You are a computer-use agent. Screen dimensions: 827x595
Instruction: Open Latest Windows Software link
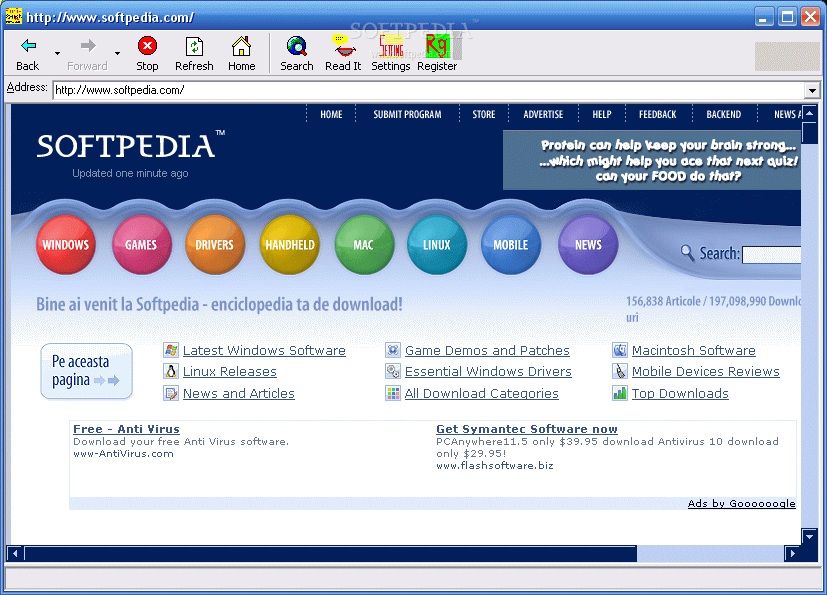(x=264, y=351)
